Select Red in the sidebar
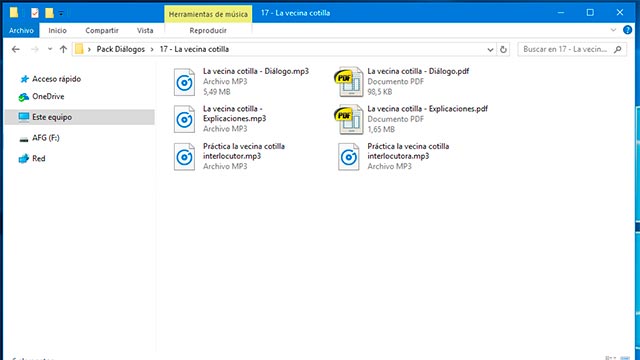 39,159
